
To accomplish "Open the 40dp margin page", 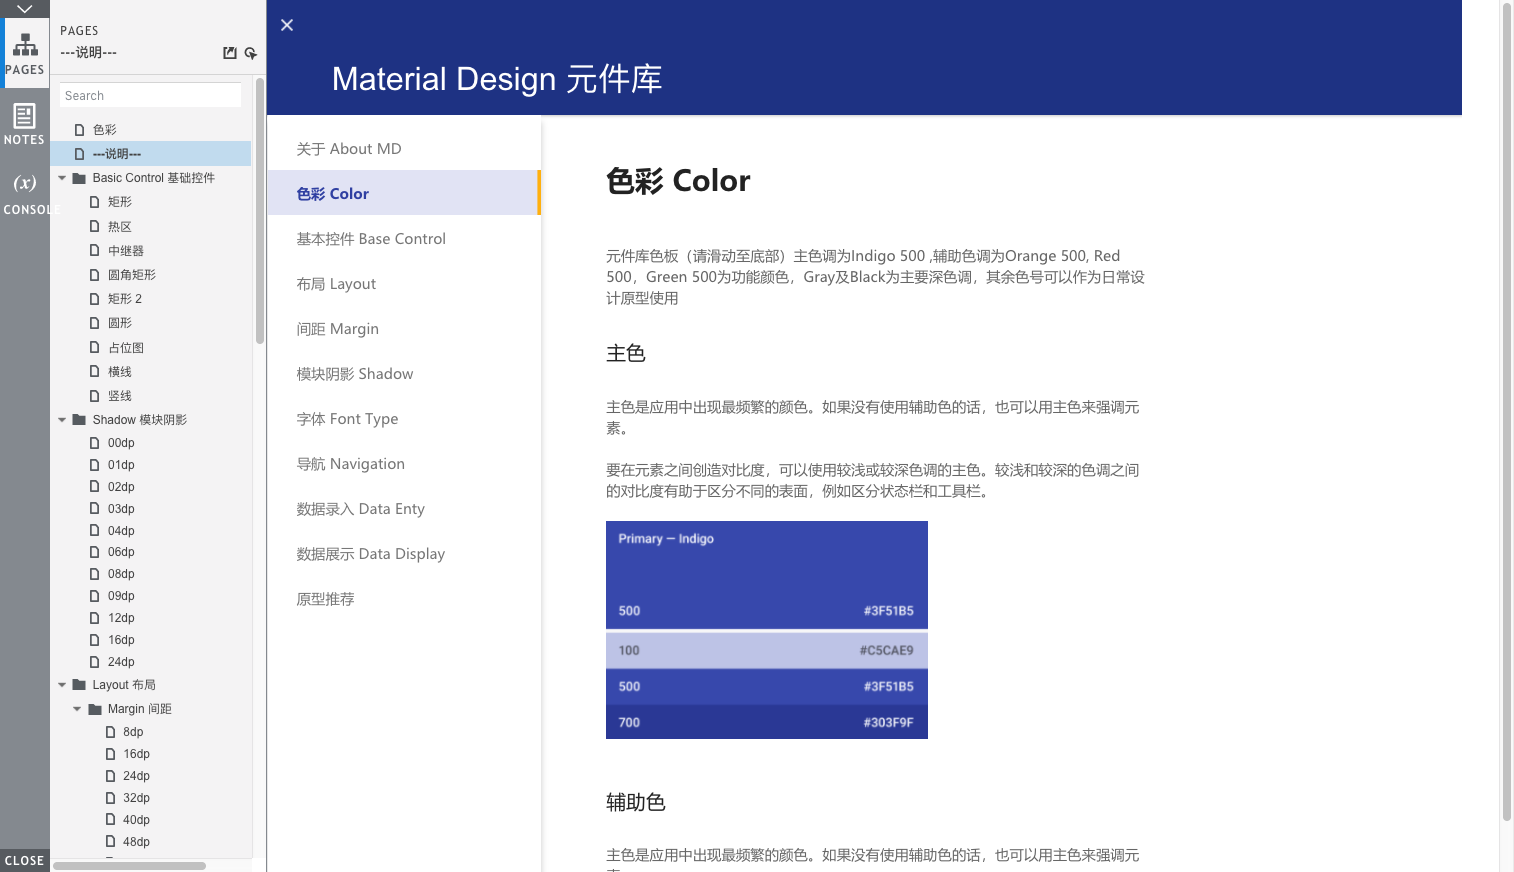I will (x=135, y=820).
